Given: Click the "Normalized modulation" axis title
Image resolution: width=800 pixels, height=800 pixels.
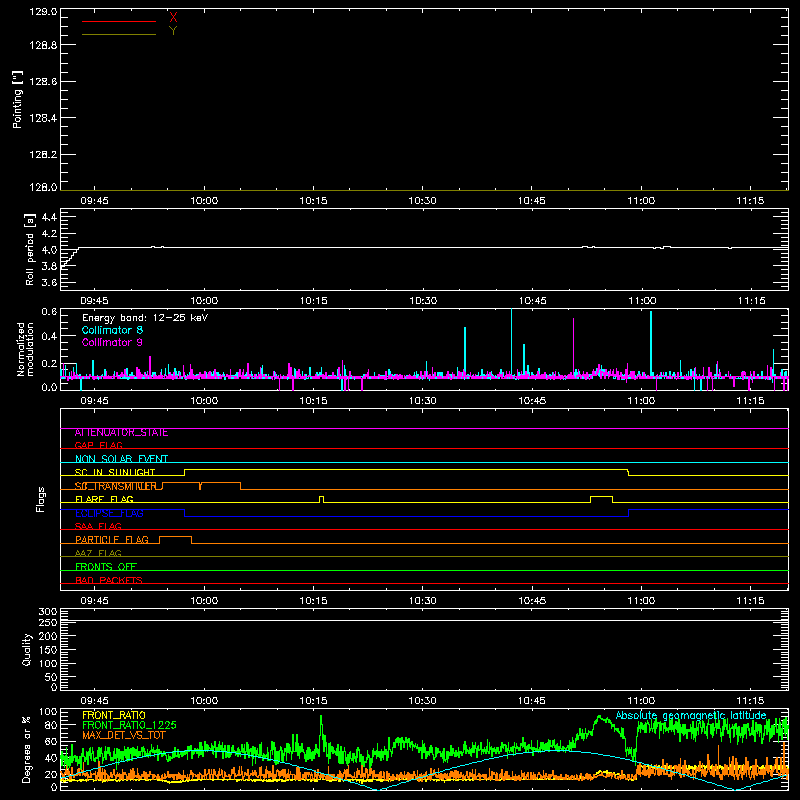Looking at the screenshot, I should 25,349.
